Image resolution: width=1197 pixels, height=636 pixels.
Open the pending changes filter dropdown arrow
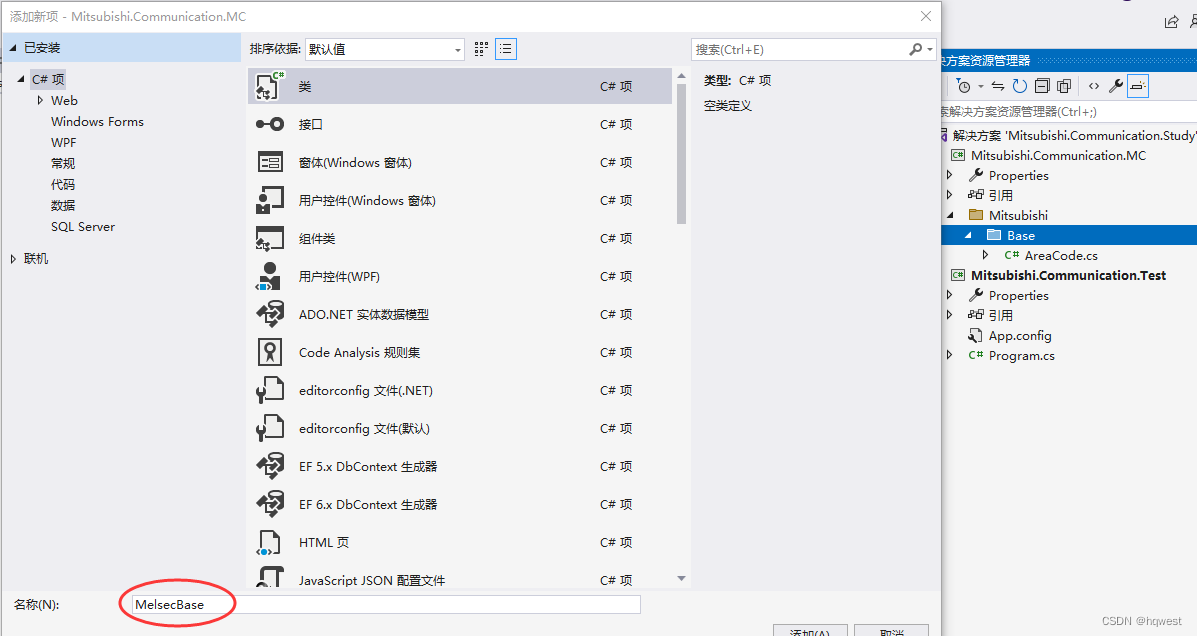click(x=981, y=86)
